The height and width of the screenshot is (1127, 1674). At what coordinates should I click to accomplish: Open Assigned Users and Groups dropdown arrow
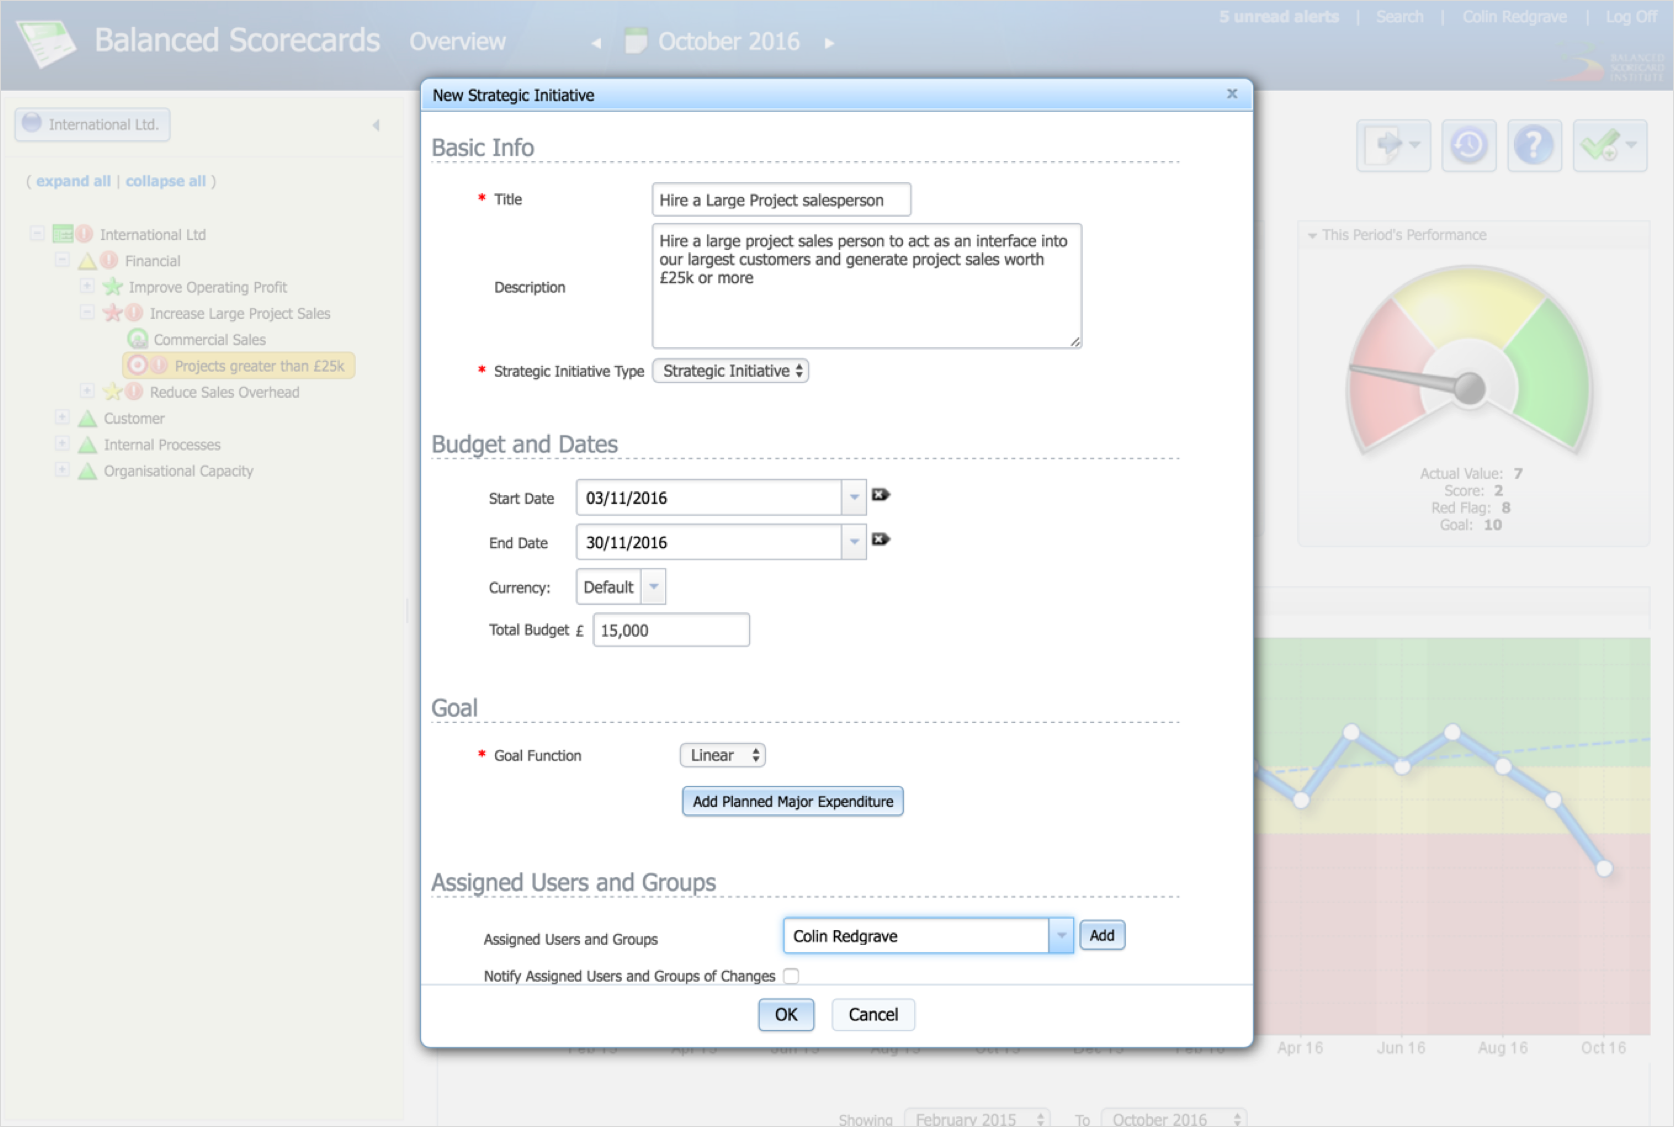(1061, 936)
